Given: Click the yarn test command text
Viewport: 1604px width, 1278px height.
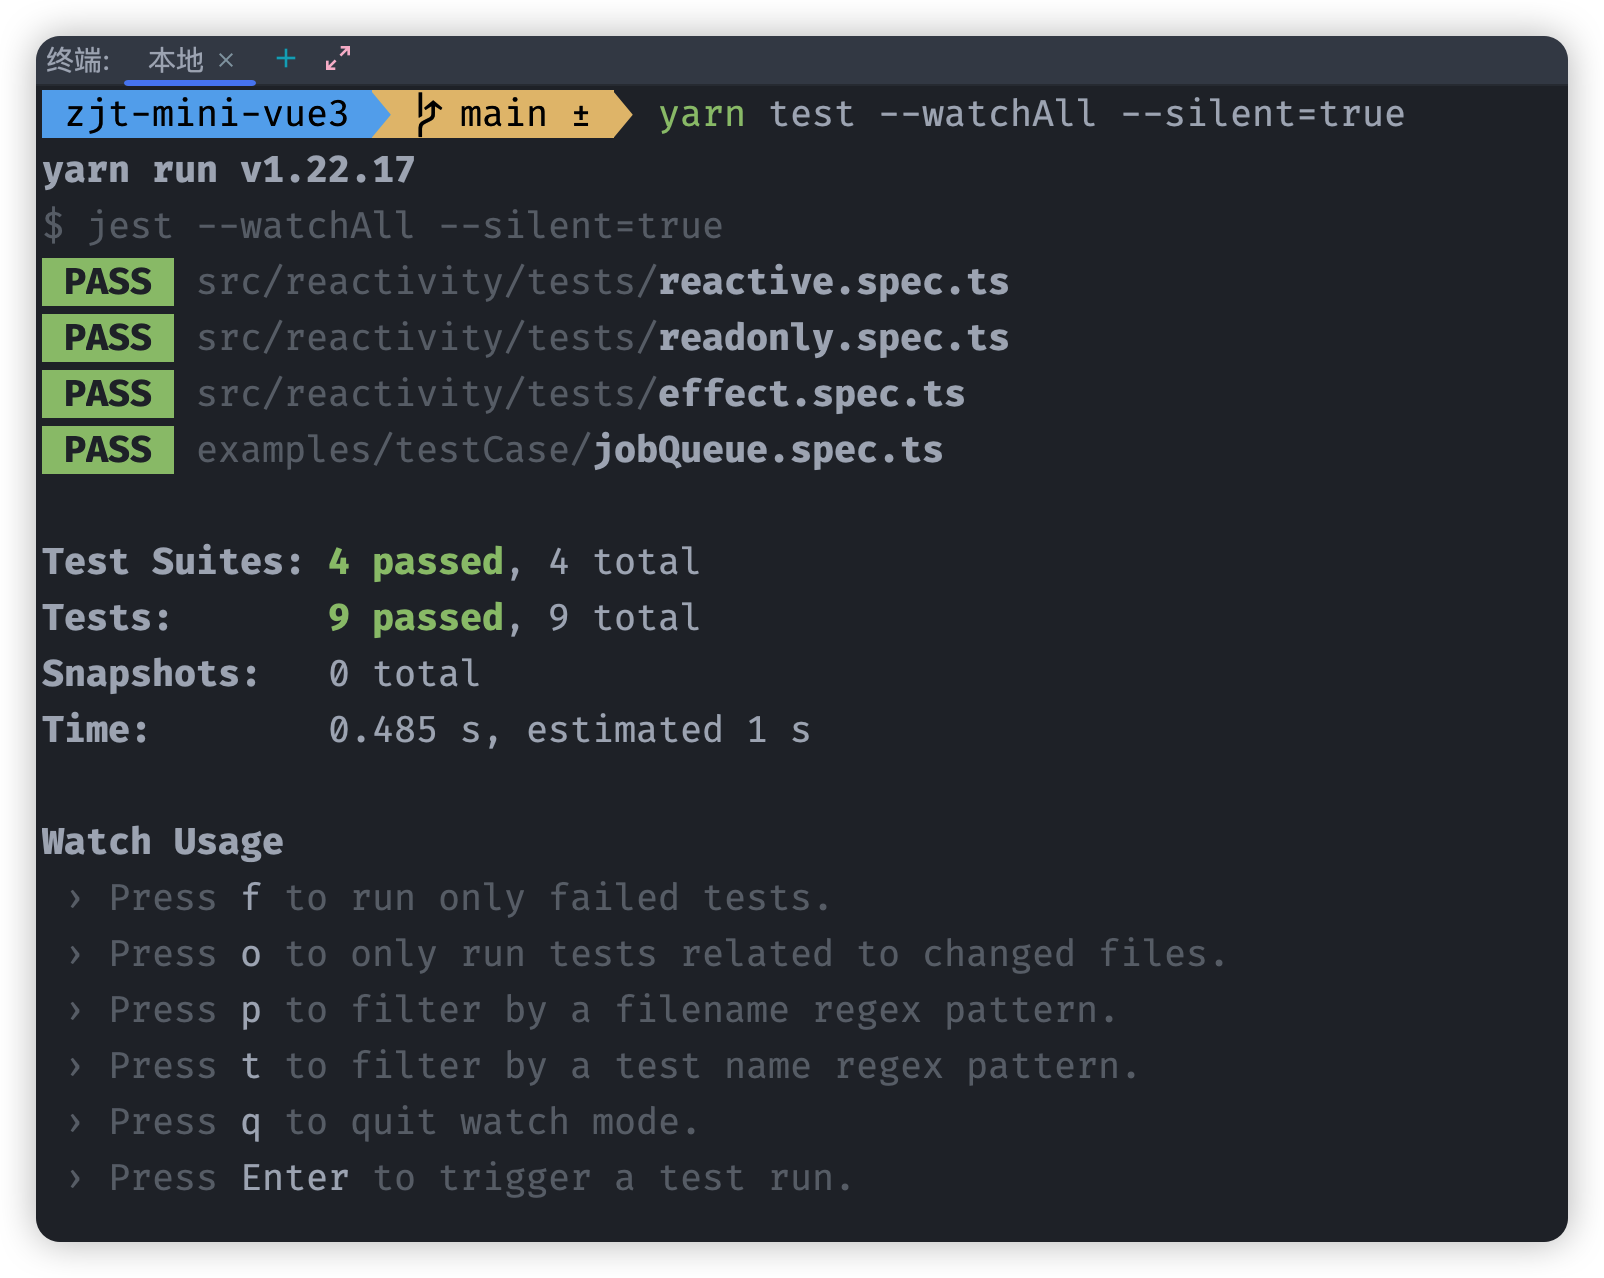Looking at the screenshot, I should 1032,114.
